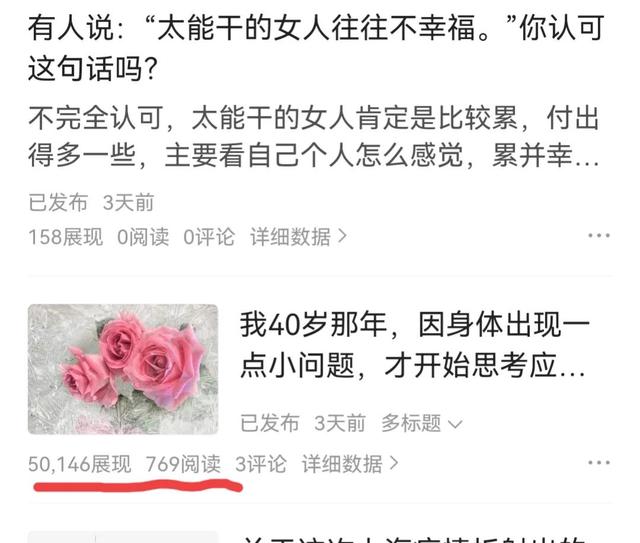Click the 0阅读 count
The height and width of the screenshot is (543, 640).
143,237
